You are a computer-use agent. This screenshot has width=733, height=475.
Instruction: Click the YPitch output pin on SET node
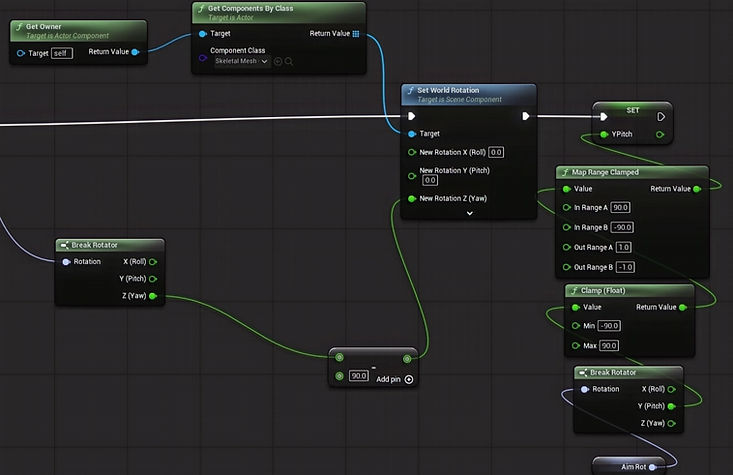click(660, 135)
